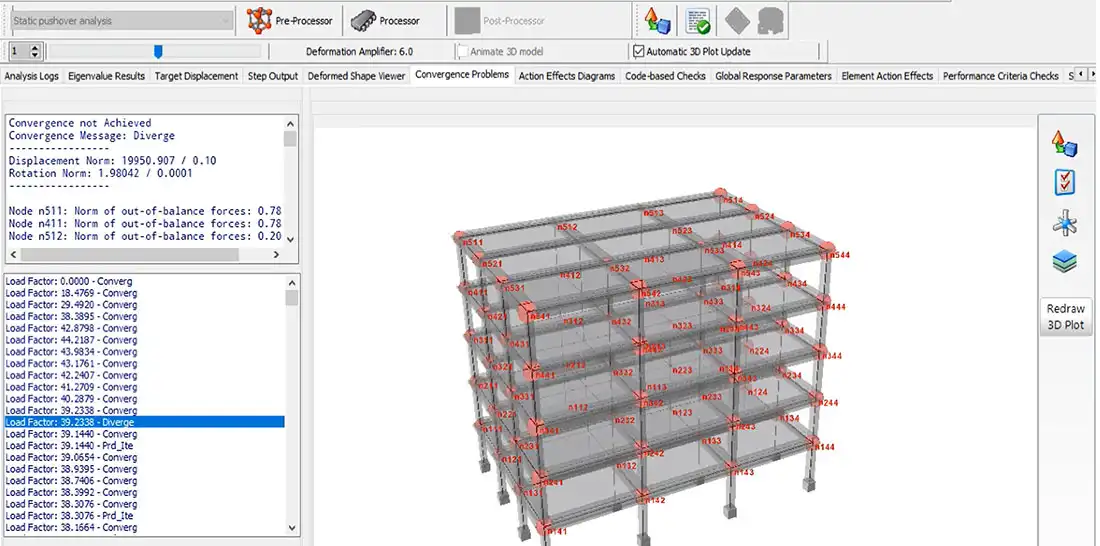Click load factor list scroll-down arrow
The height and width of the screenshot is (546, 1100).
pos(293,528)
